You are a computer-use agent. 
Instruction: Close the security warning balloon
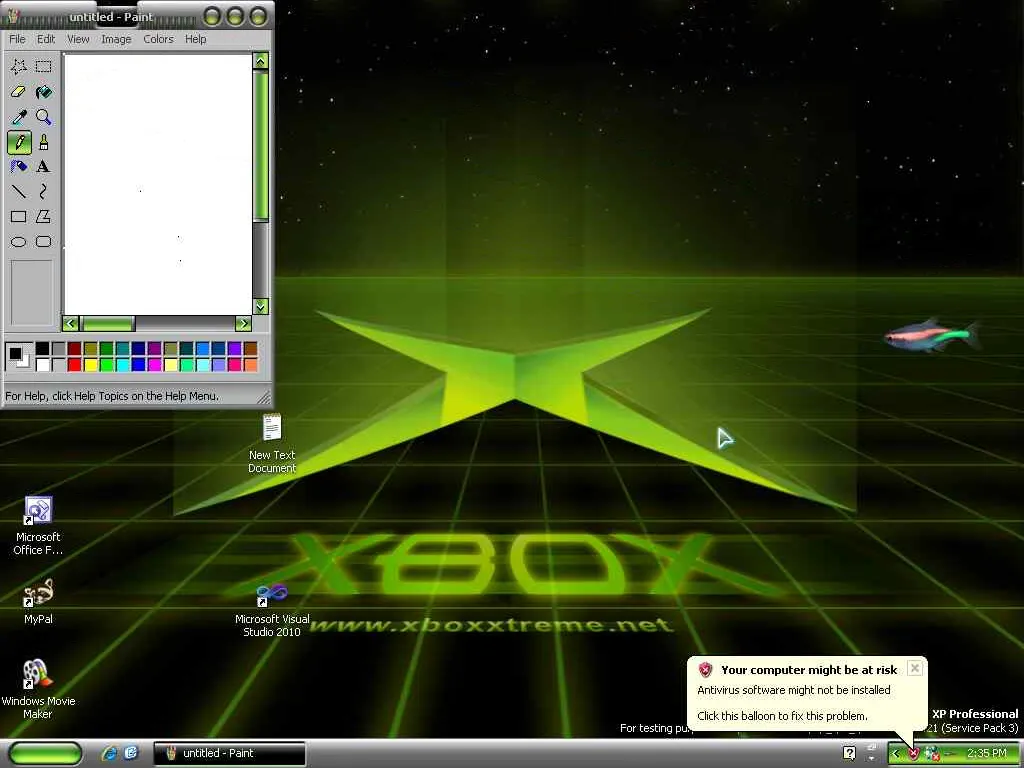(915, 668)
